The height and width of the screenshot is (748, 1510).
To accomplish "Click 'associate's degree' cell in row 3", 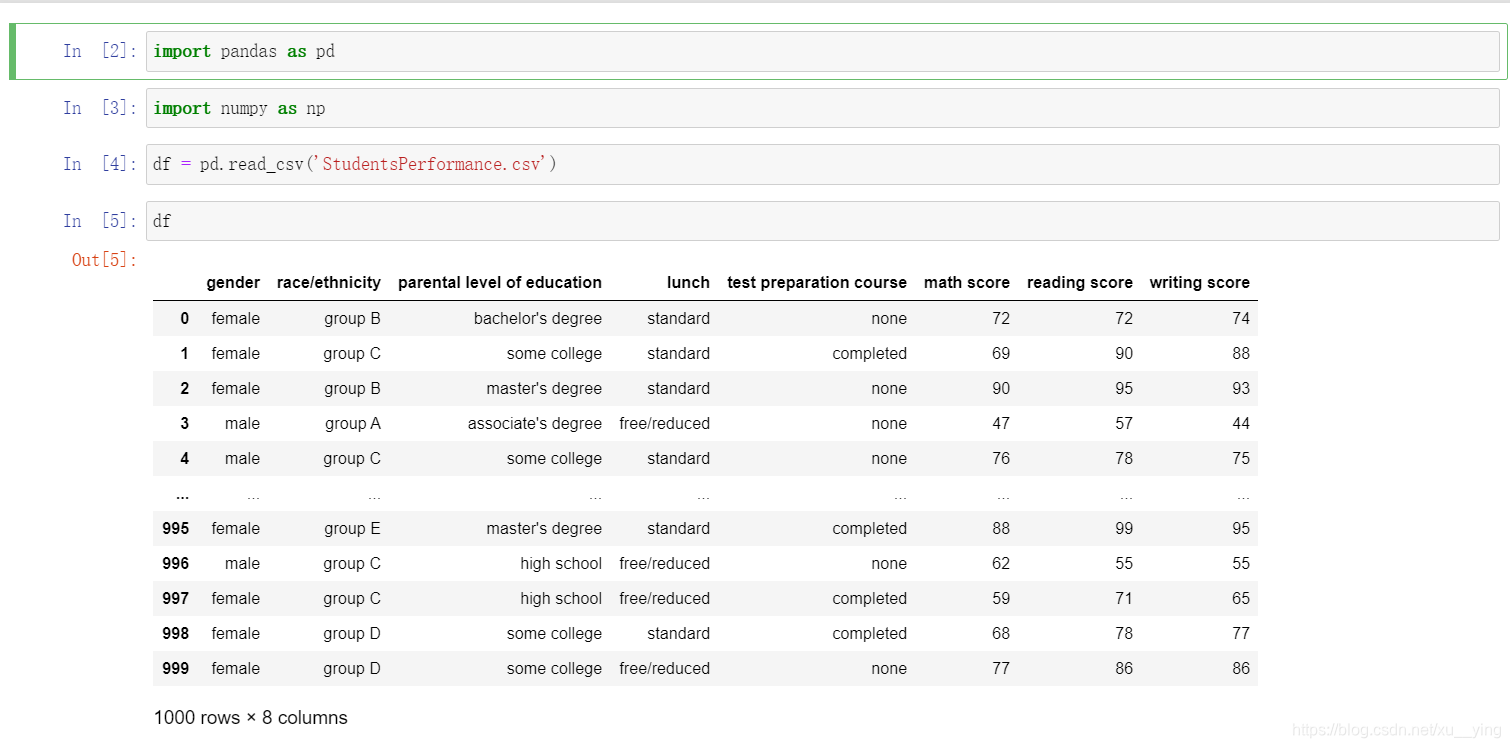I will pyautogui.click(x=535, y=424).
